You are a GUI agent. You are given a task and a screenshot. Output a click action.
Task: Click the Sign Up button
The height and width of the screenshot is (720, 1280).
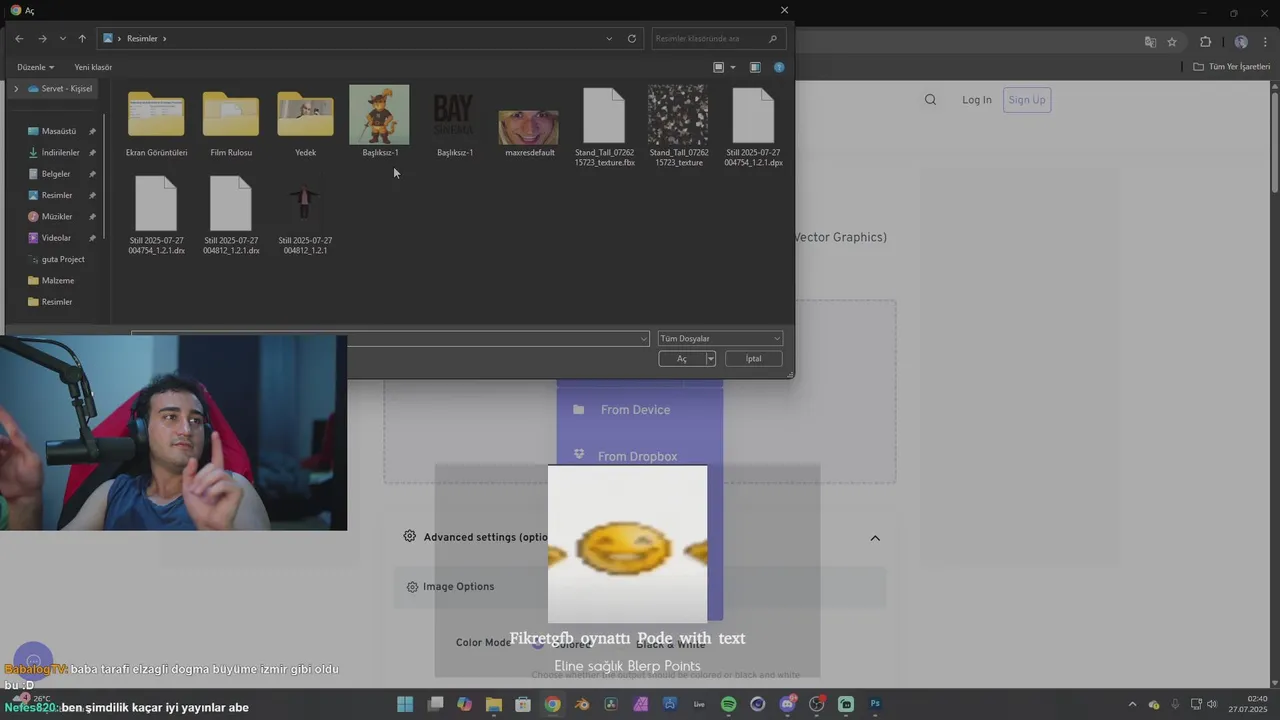coord(1027,100)
